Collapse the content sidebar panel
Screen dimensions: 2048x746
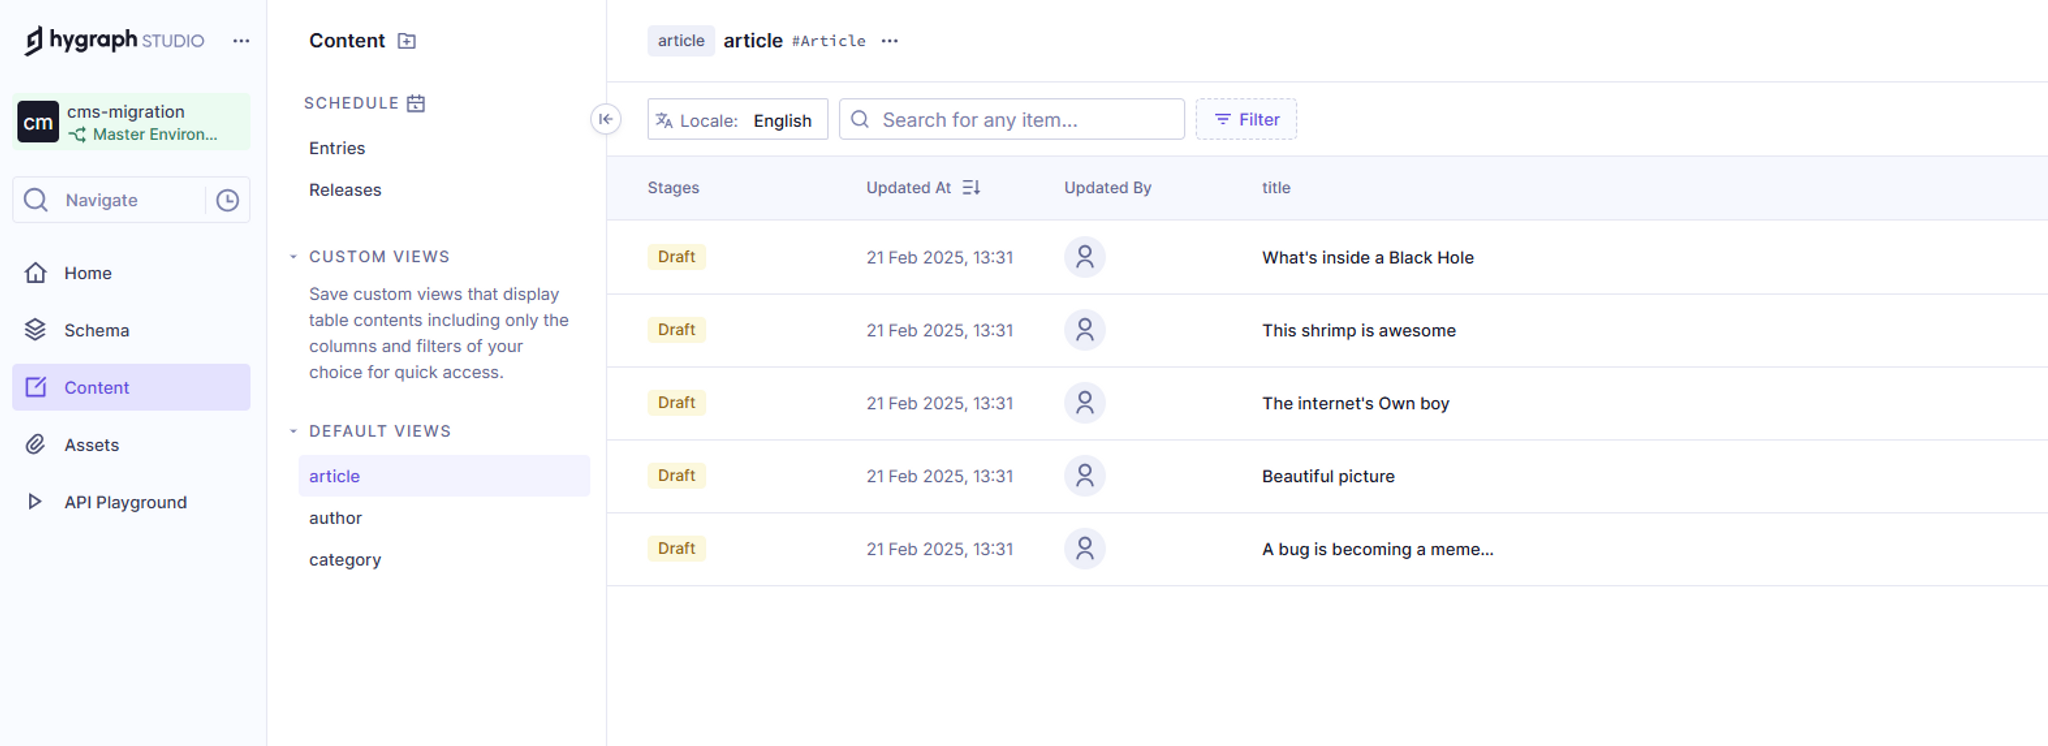click(605, 119)
